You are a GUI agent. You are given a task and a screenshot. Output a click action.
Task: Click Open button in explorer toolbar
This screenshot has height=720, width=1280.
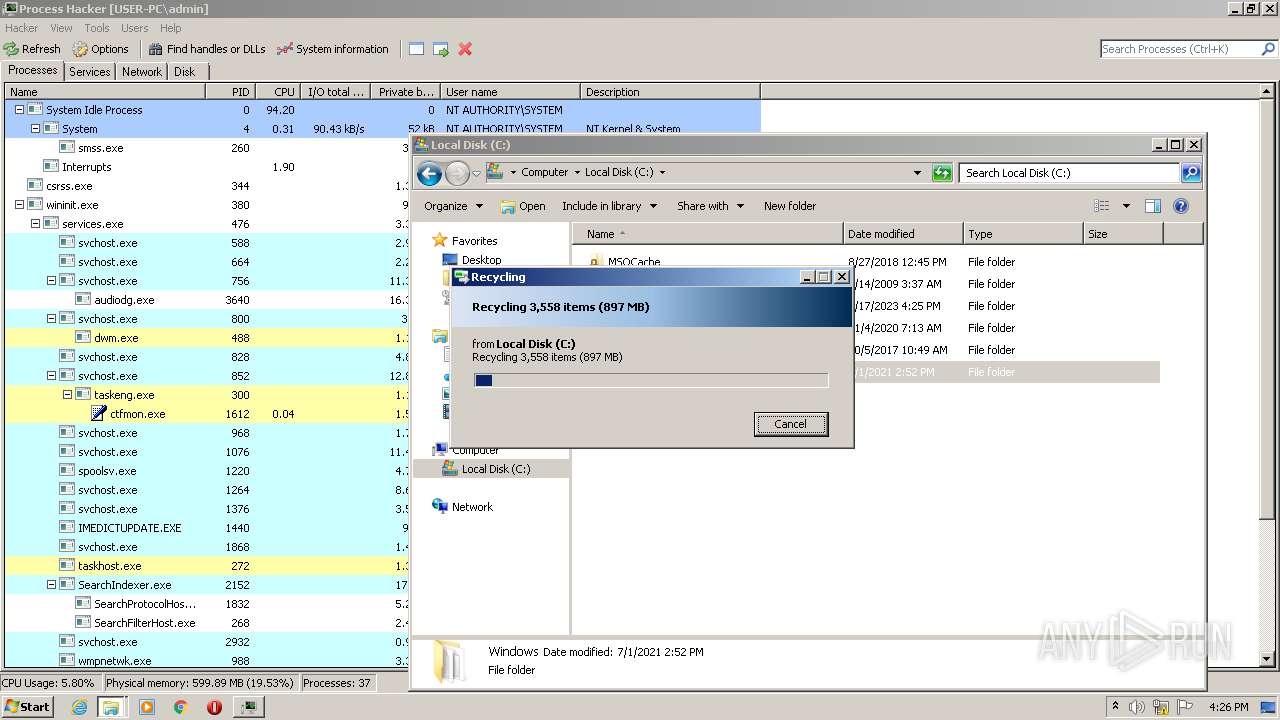click(523, 206)
